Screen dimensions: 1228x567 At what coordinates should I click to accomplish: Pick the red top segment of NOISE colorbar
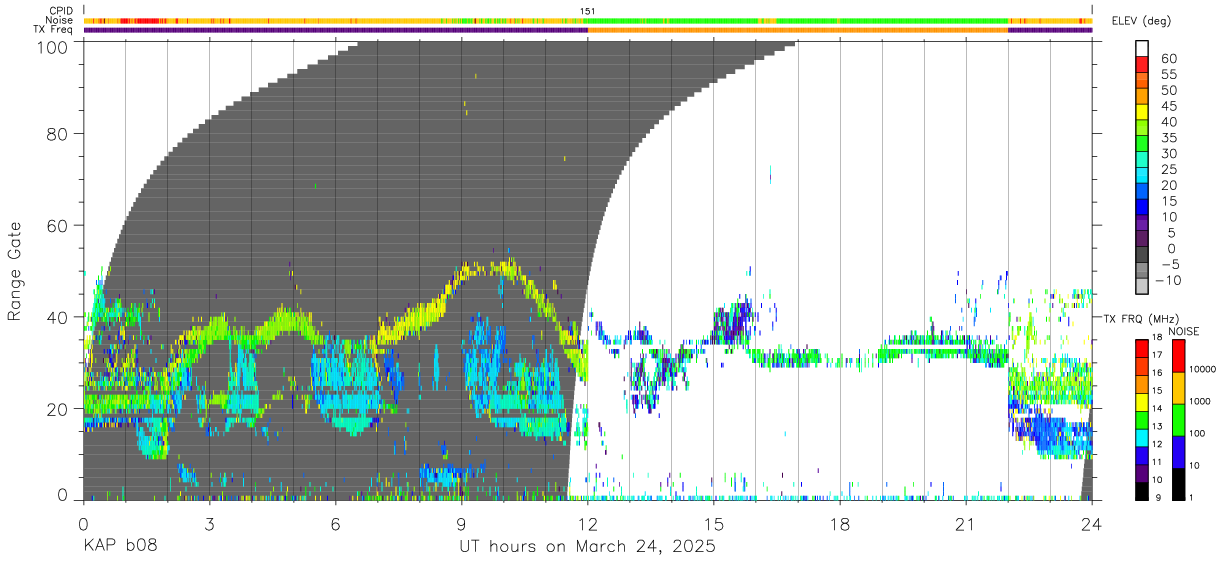click(x=1178, y=356)
